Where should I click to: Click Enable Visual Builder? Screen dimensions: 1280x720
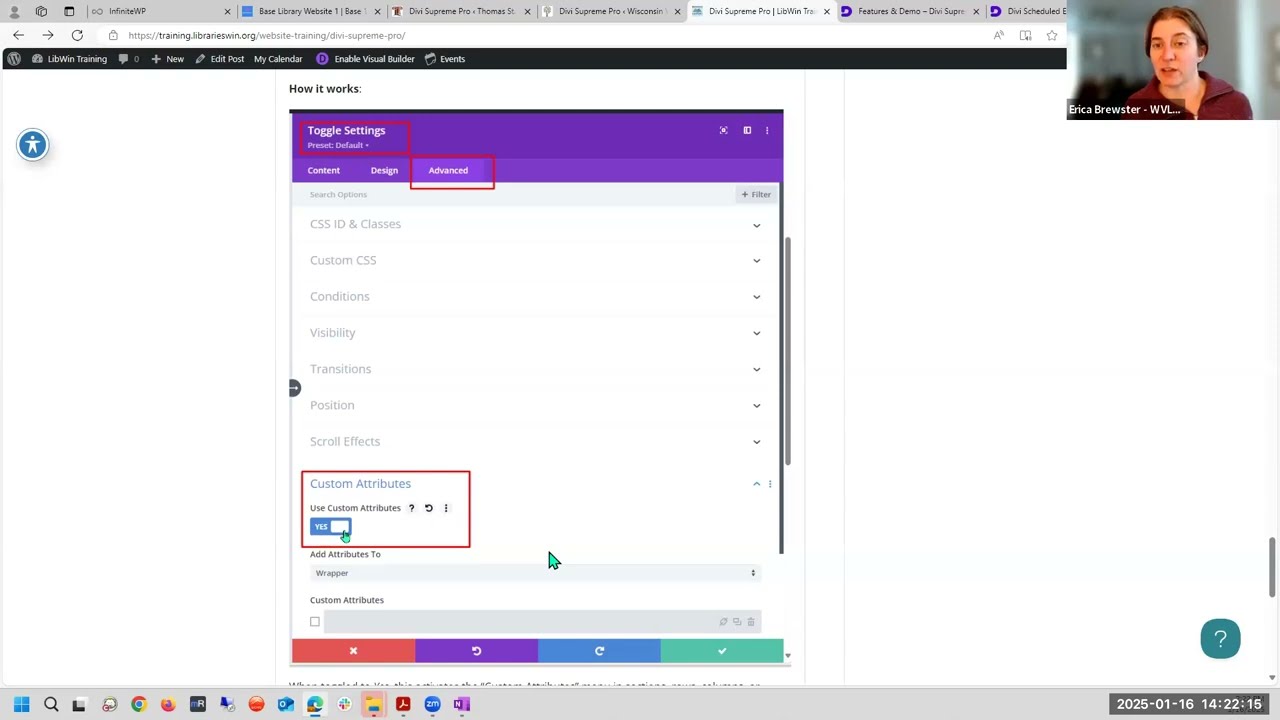[365, 59]
